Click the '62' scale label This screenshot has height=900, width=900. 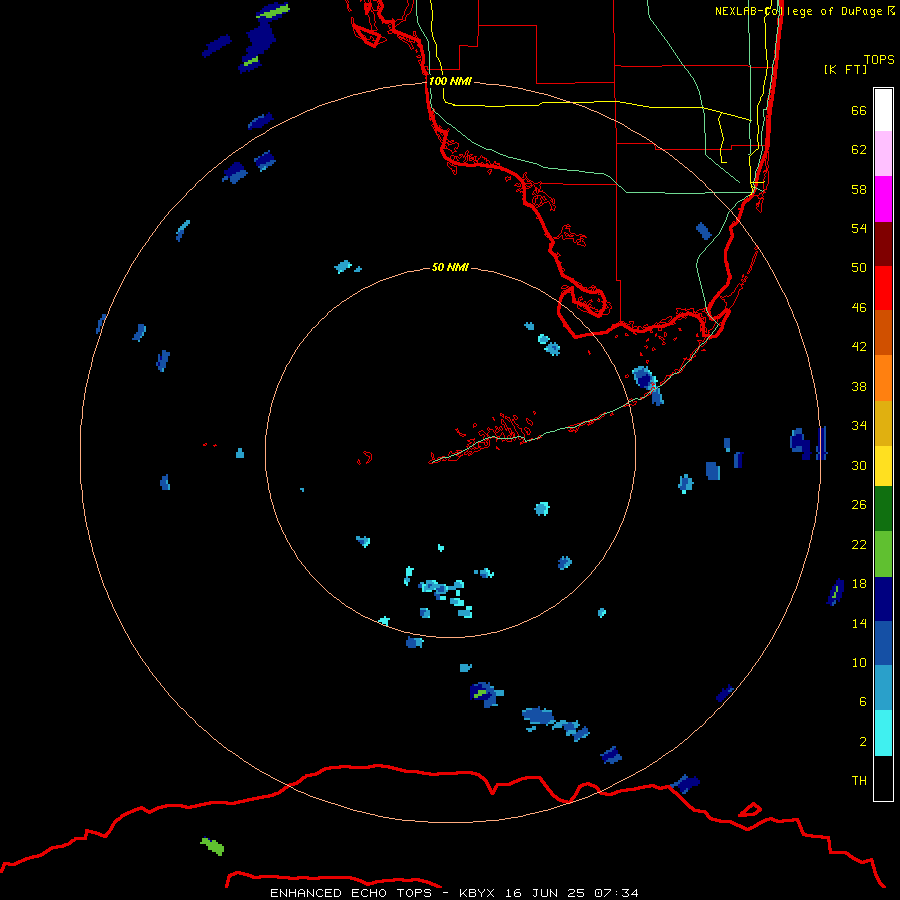click(859, 150)
